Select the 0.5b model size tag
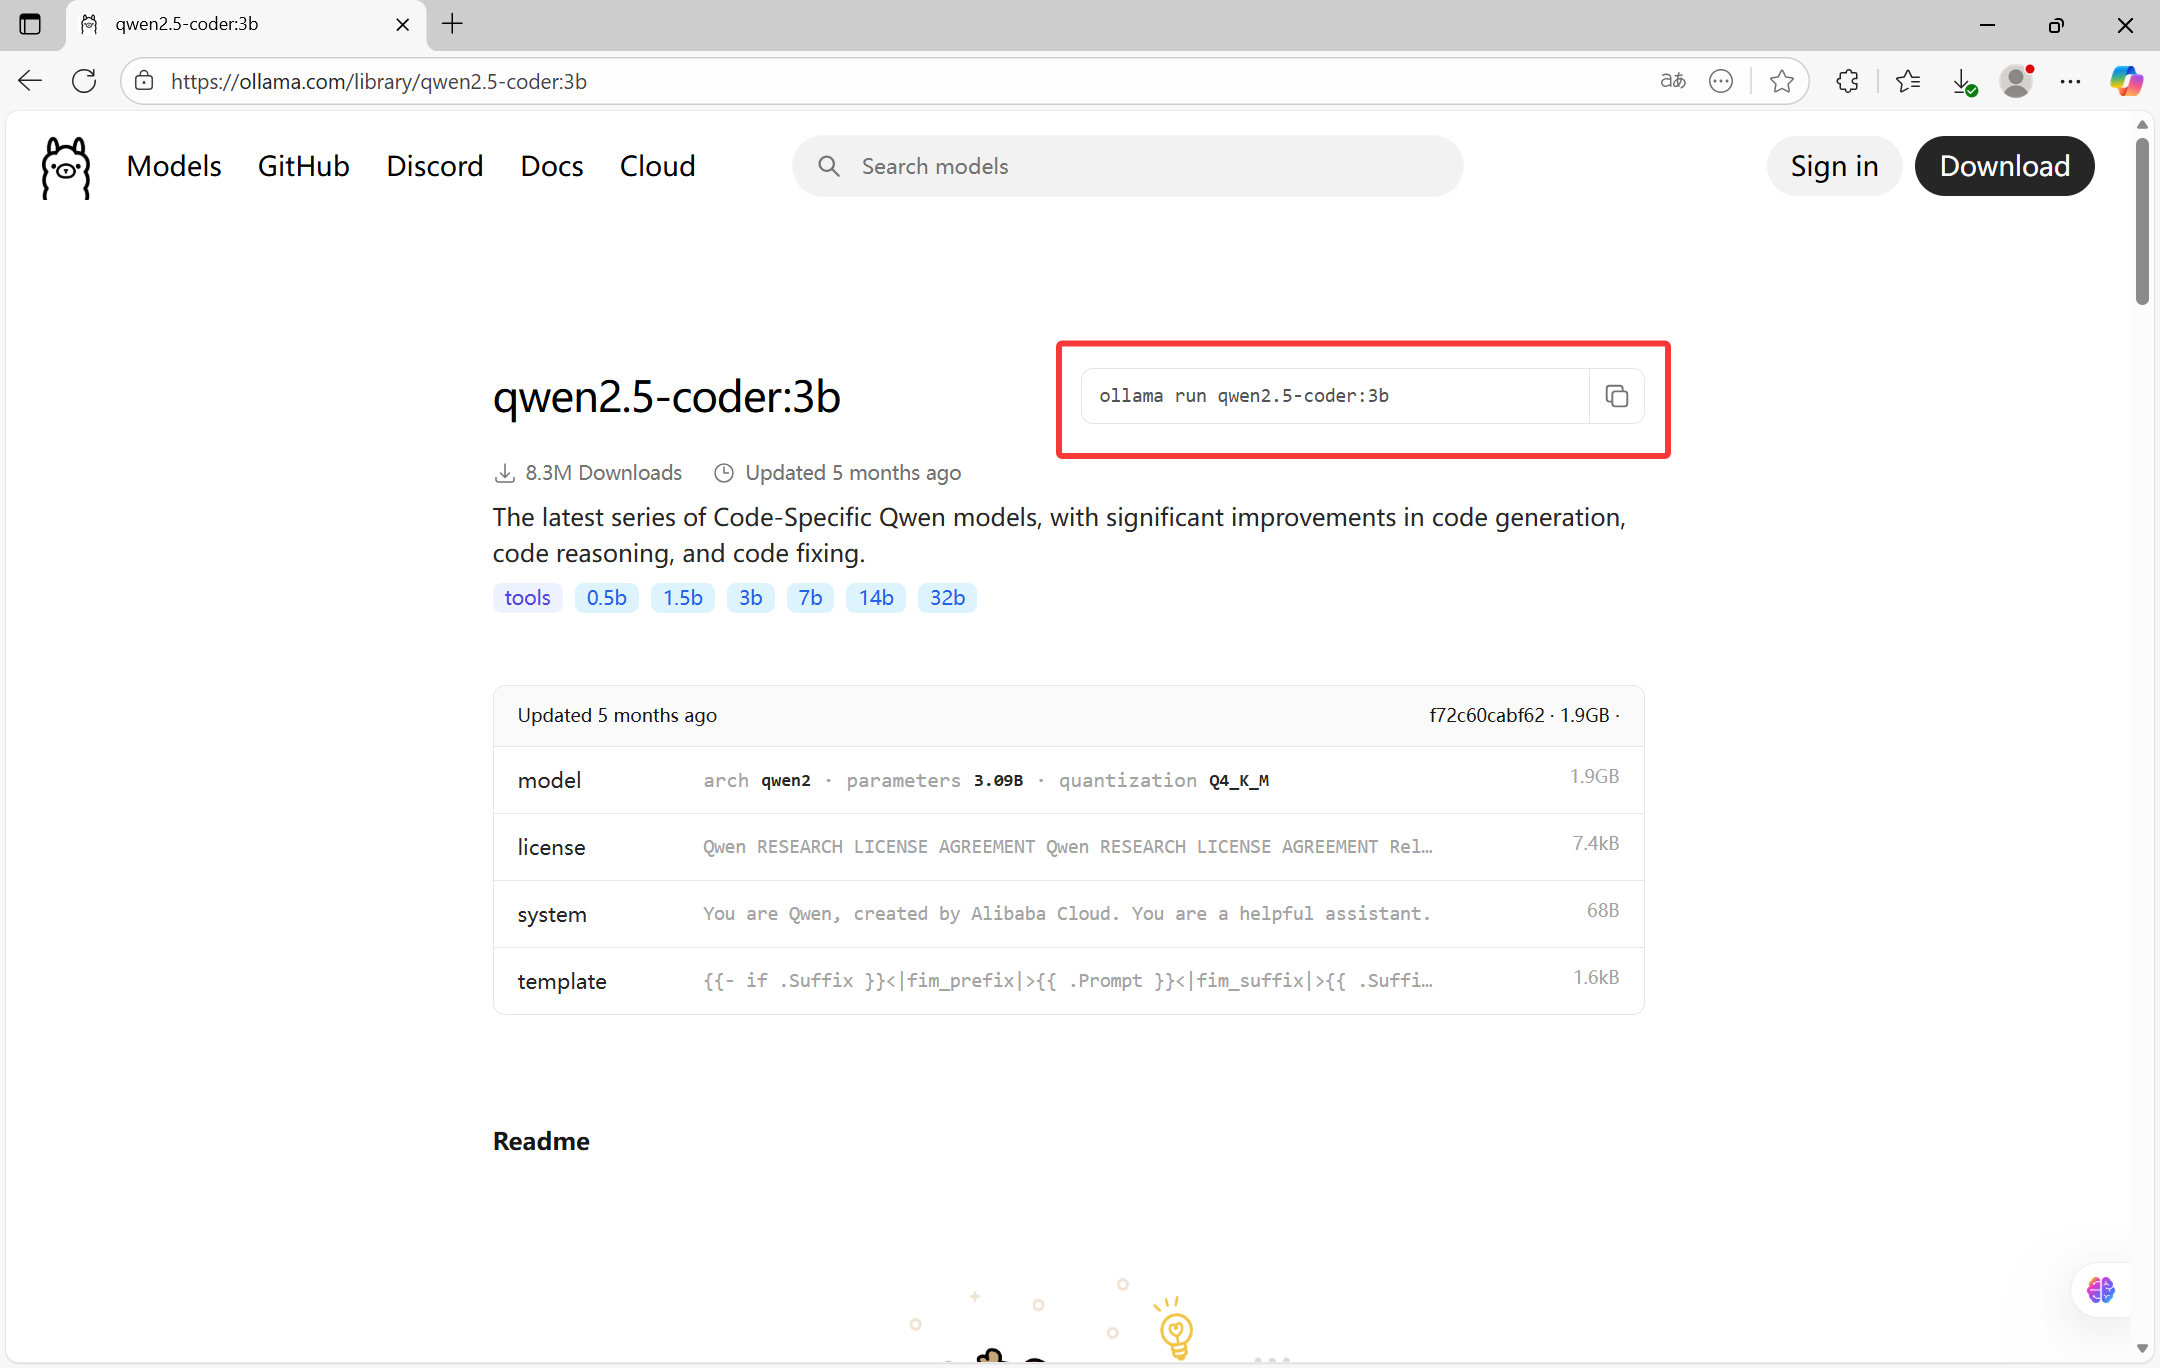Screen dimensions: 2160x1368 (607, 598)
